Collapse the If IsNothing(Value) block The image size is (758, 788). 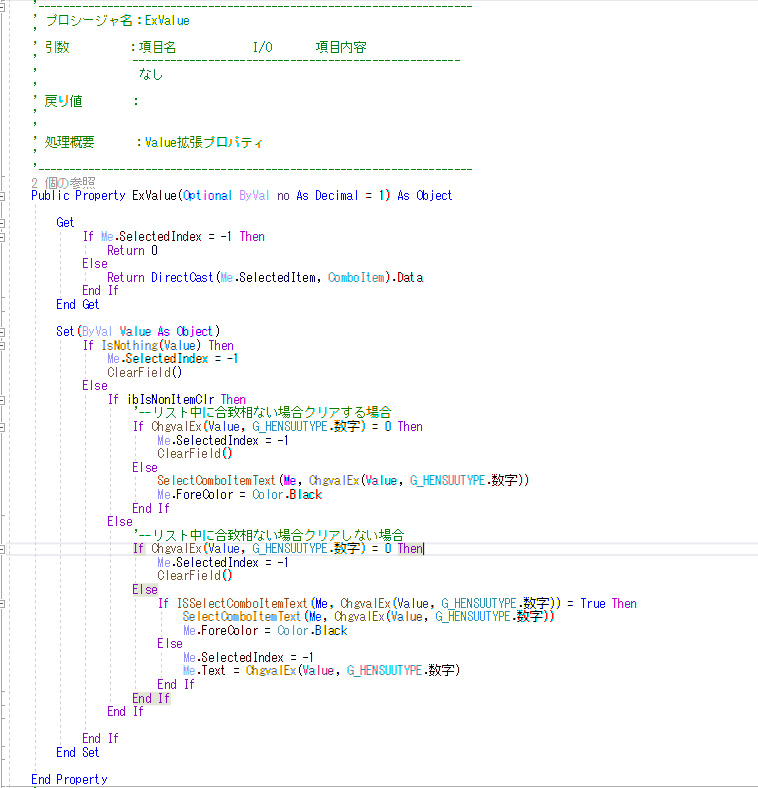coord(2,346)
